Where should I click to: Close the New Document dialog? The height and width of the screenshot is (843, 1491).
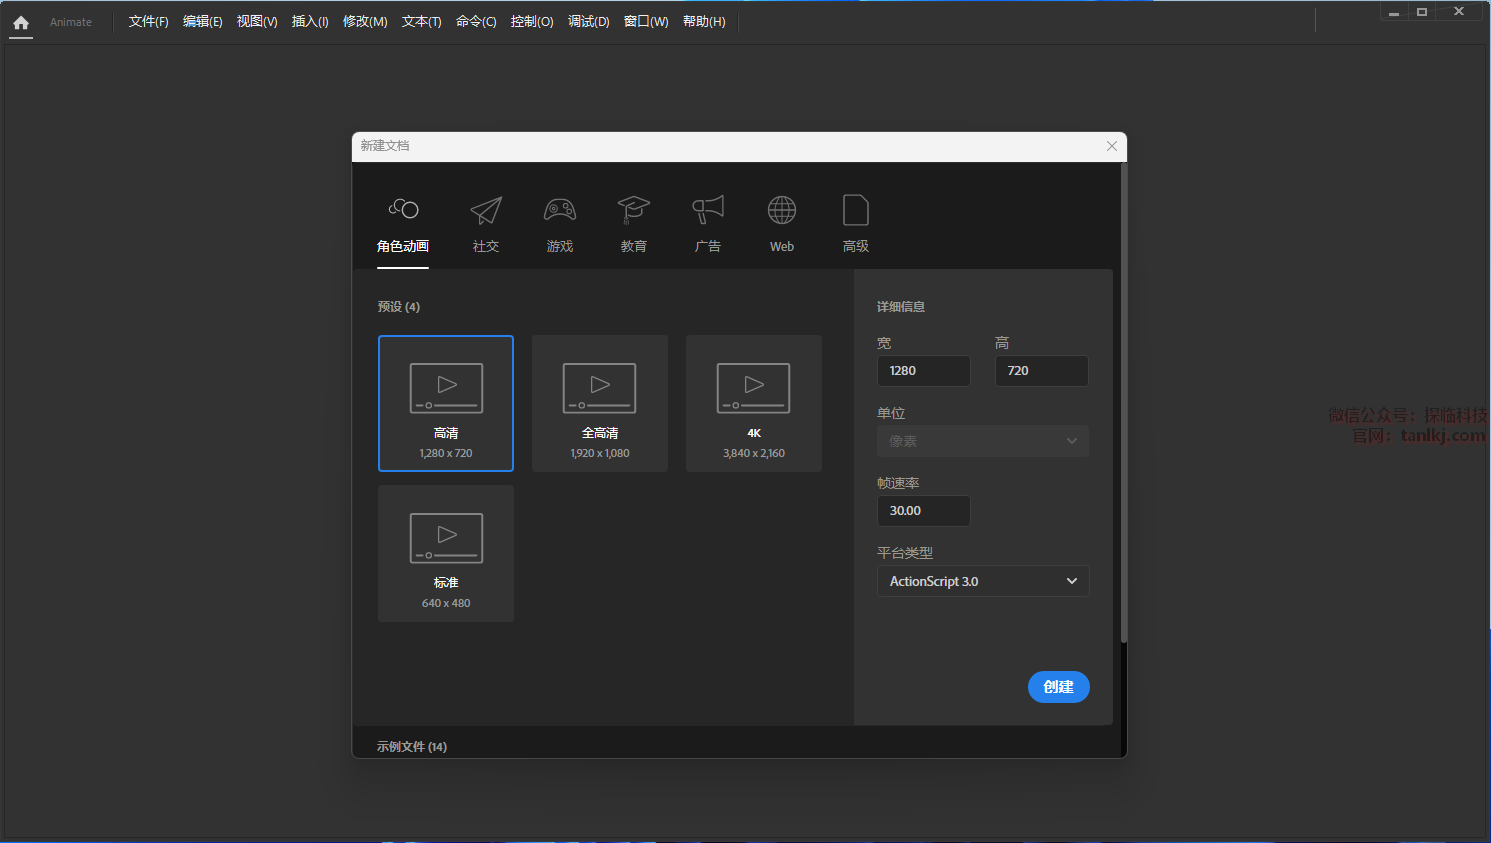coord(1112,146)
